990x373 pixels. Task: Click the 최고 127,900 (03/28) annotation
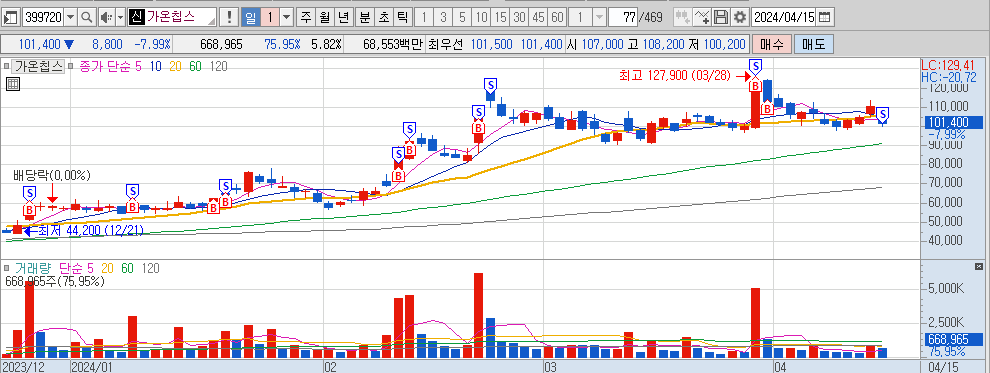tap(674, 76)
